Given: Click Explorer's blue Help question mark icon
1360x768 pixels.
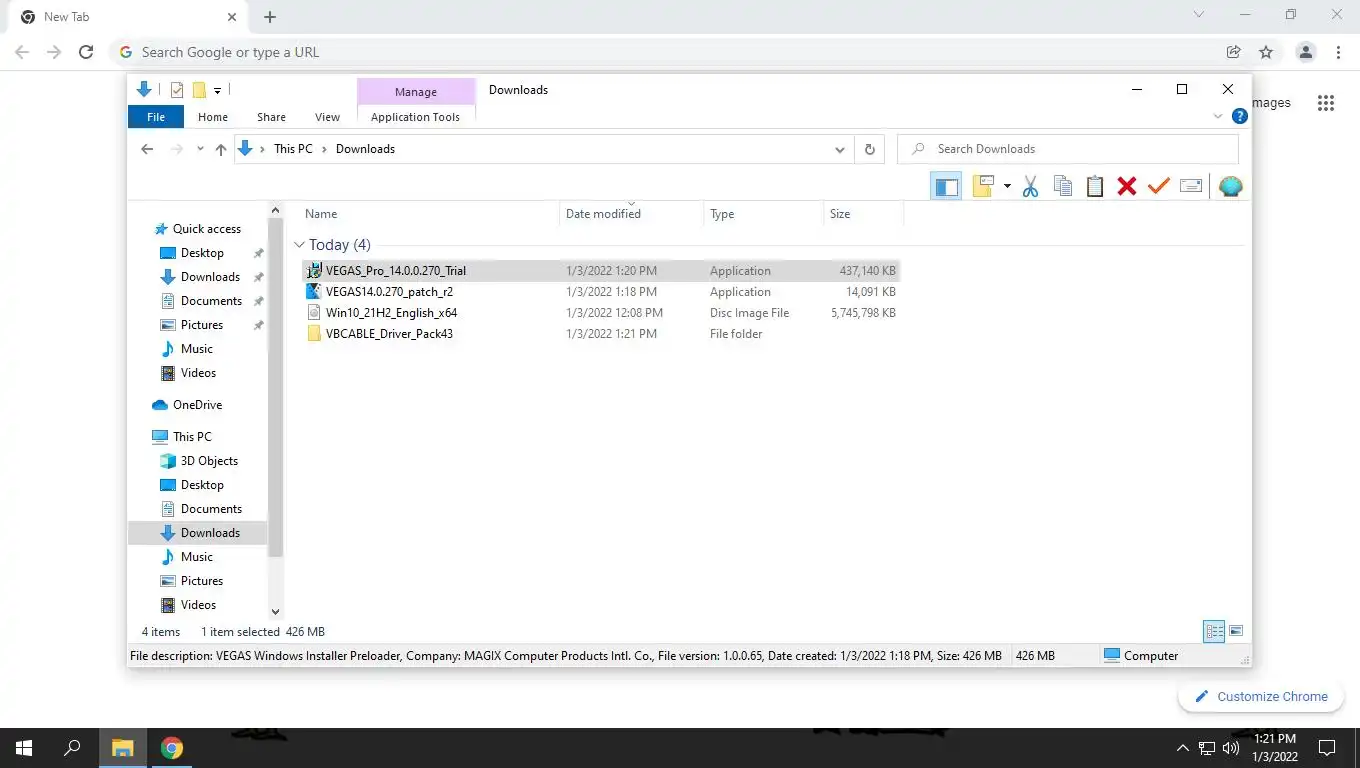Looking at the screenshot, I should [x=1239, y=116].
